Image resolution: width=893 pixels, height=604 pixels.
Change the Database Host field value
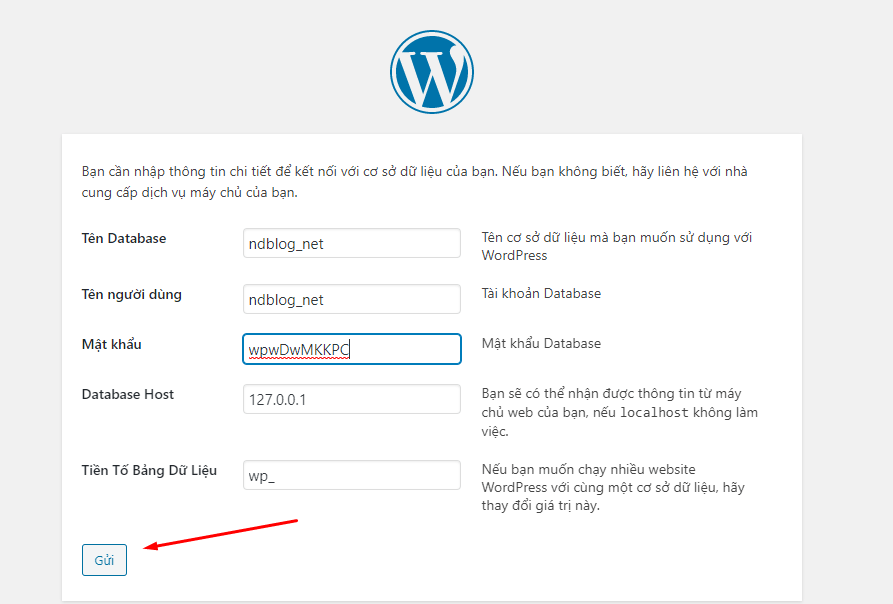click(x=351, y=399)
